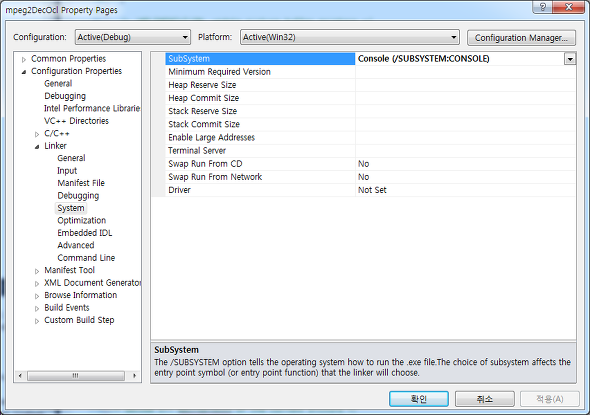Image resolution: width=590 pixels, height=415 pixels.
Task: Select the Swap Run From Network property
Action: [x=260, y=177]
